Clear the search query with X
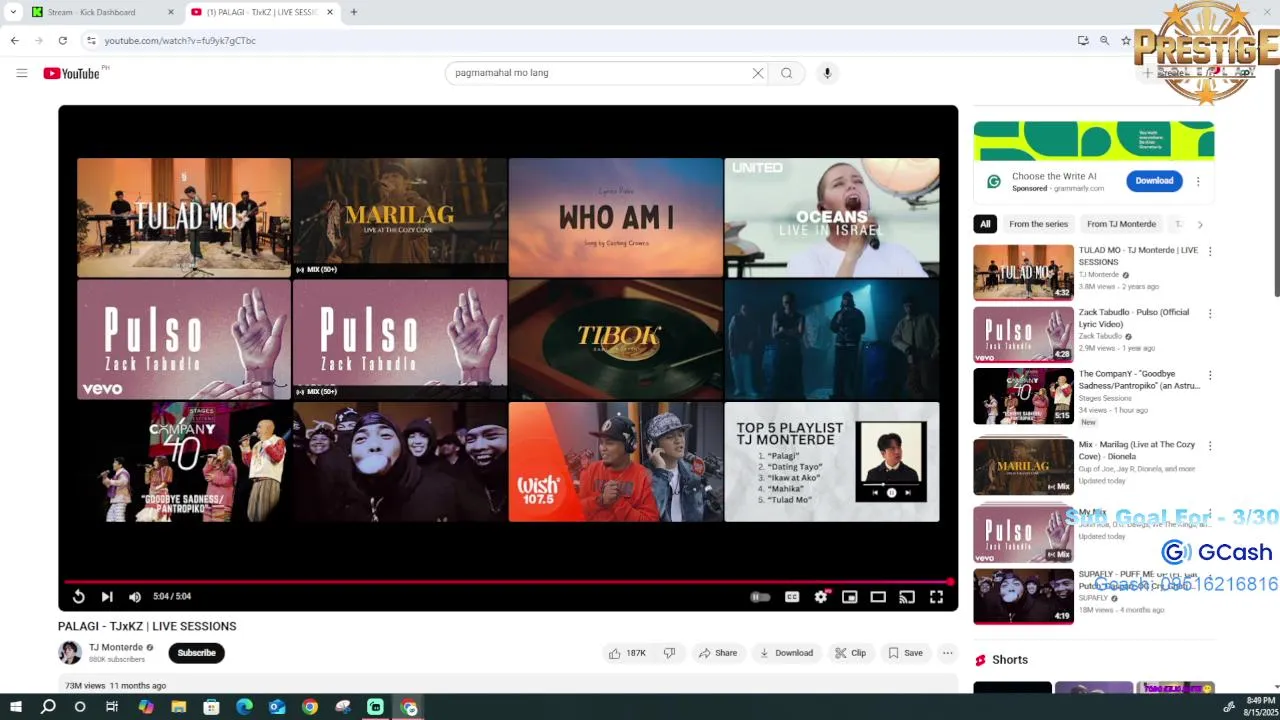The width and height of the screenshot is (1280, 720). [757, 73]
